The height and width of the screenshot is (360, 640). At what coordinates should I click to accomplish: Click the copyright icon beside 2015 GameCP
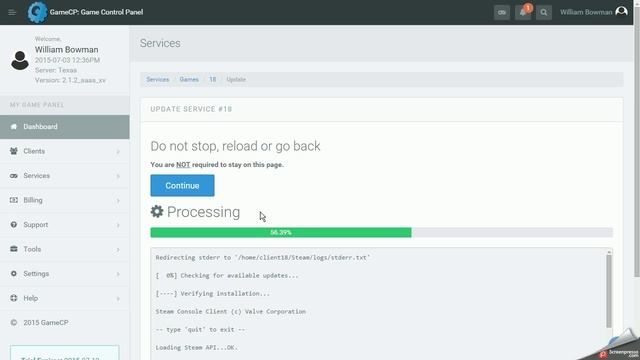[x=13, y=322]
